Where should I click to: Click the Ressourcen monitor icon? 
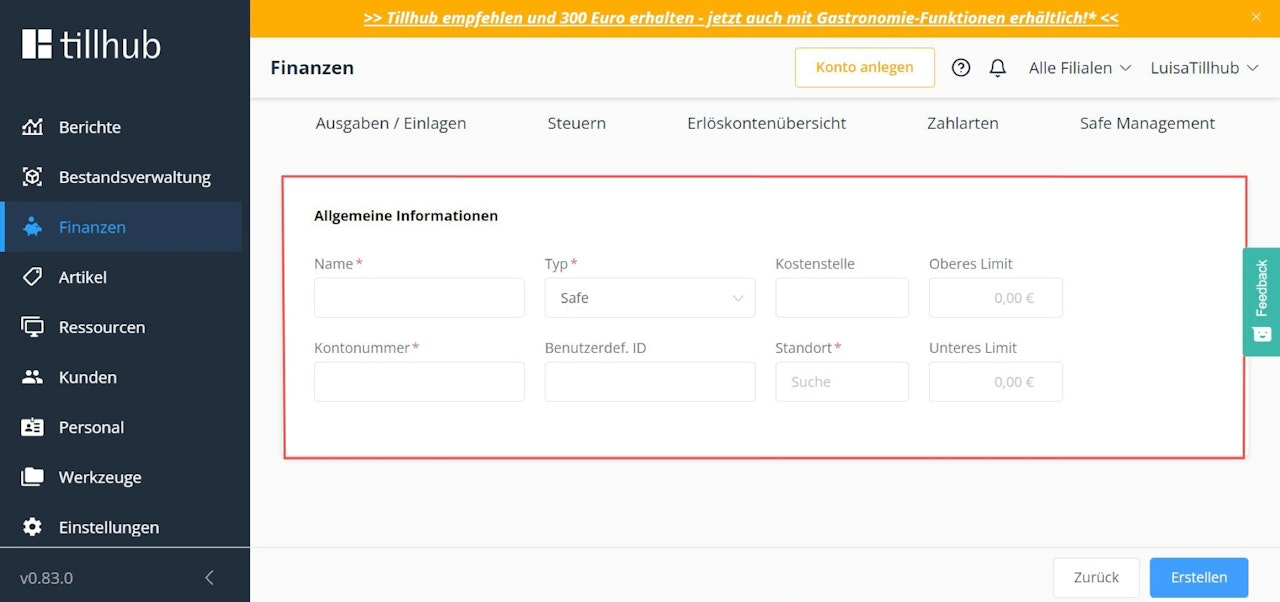[33, 327]
